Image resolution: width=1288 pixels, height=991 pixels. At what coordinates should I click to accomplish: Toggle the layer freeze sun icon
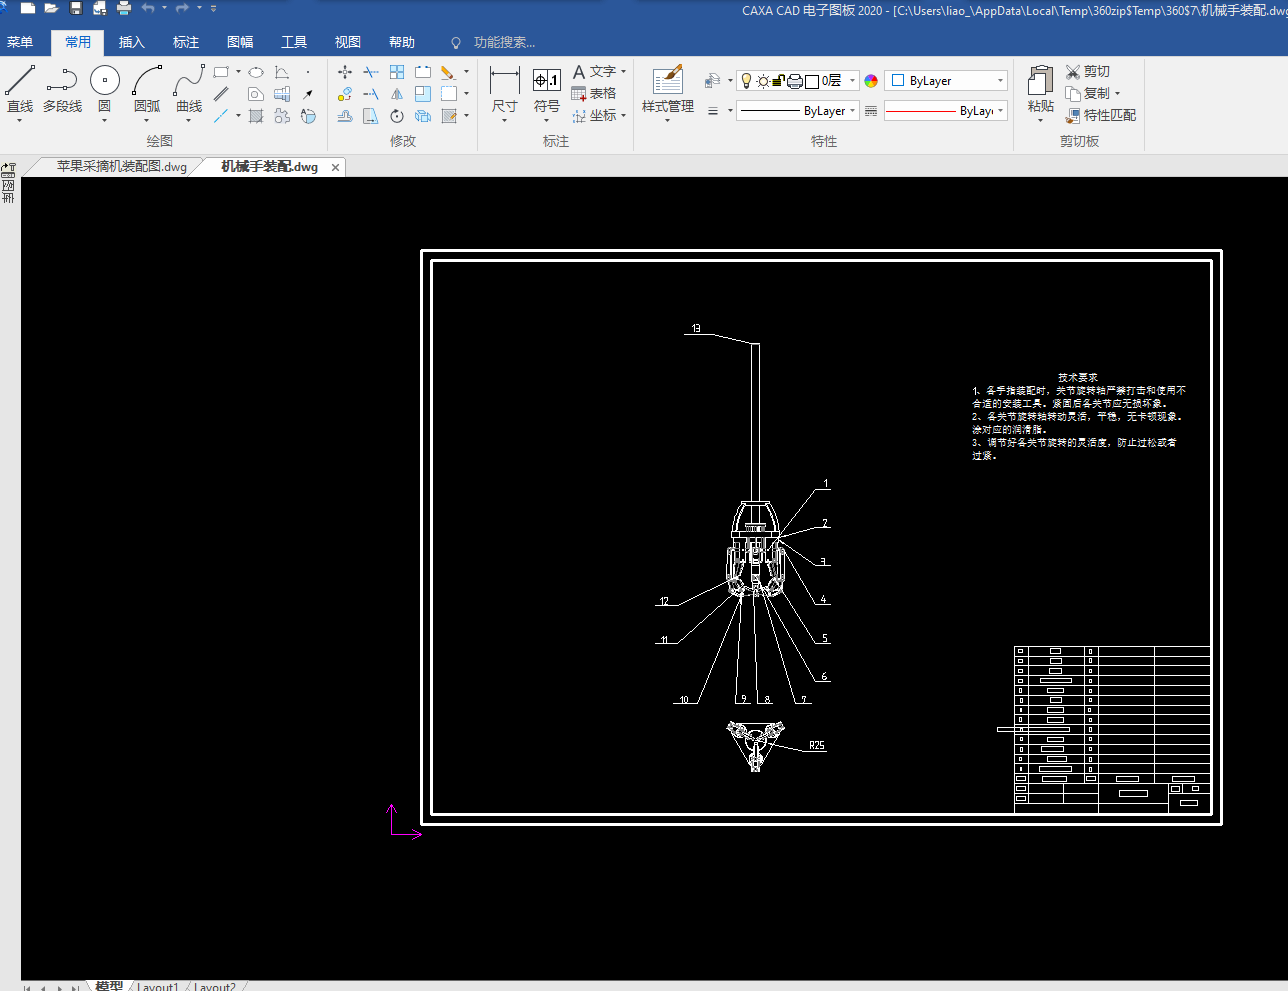(x=764, y=81)
